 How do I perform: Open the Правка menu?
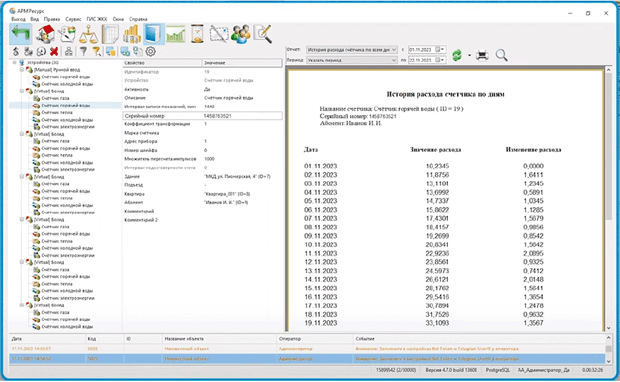(52, 19)
